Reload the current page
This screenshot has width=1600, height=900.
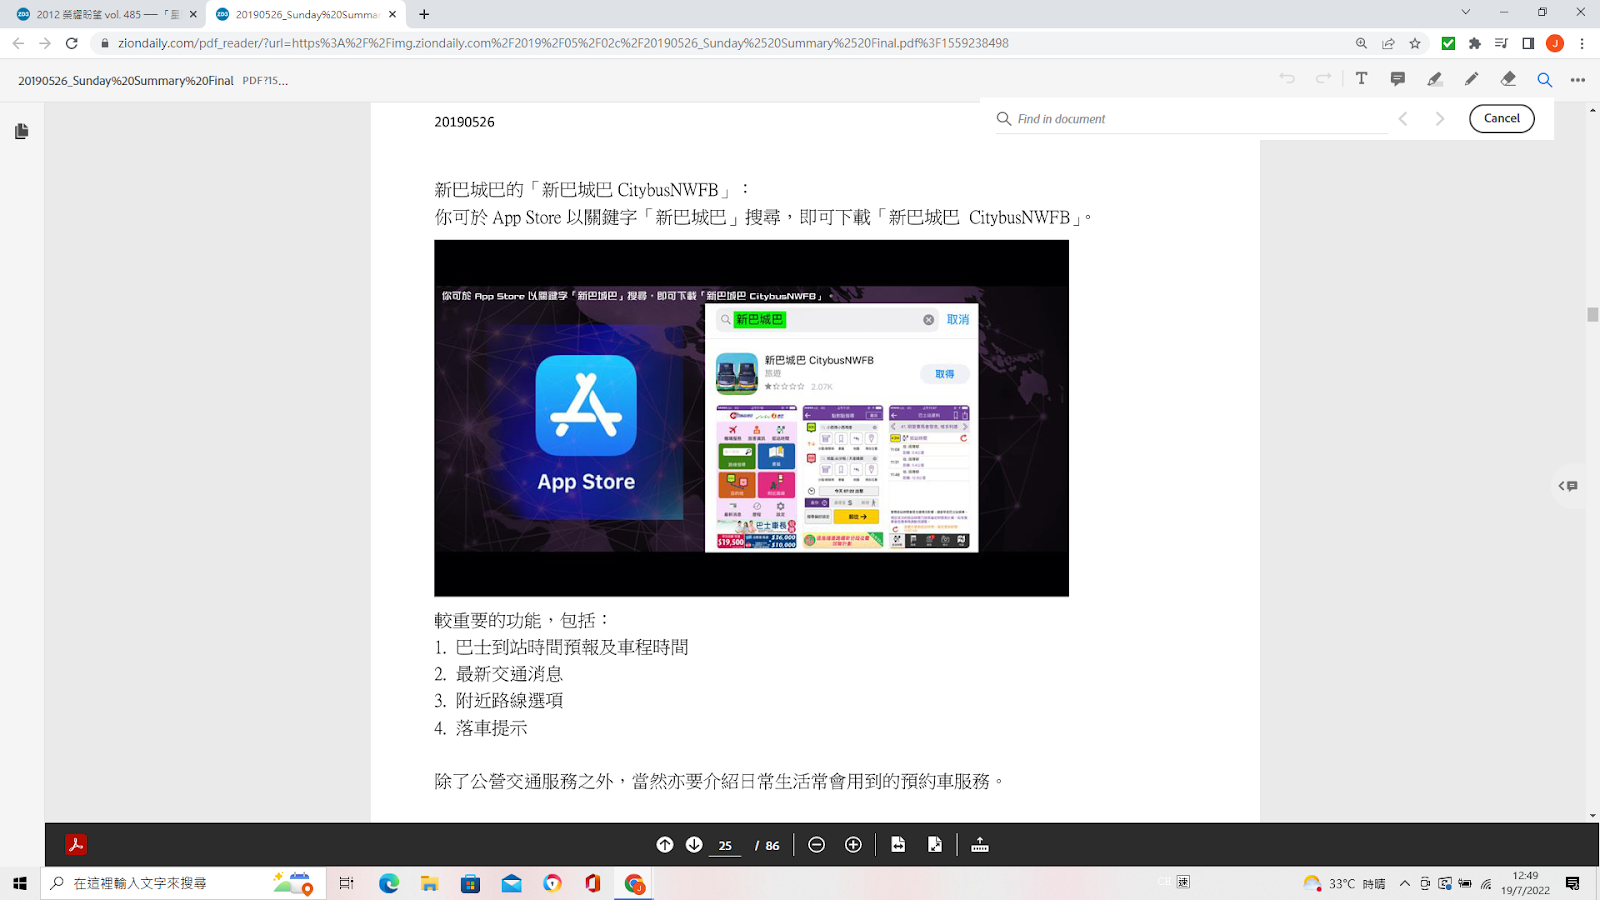coord(71,43)
